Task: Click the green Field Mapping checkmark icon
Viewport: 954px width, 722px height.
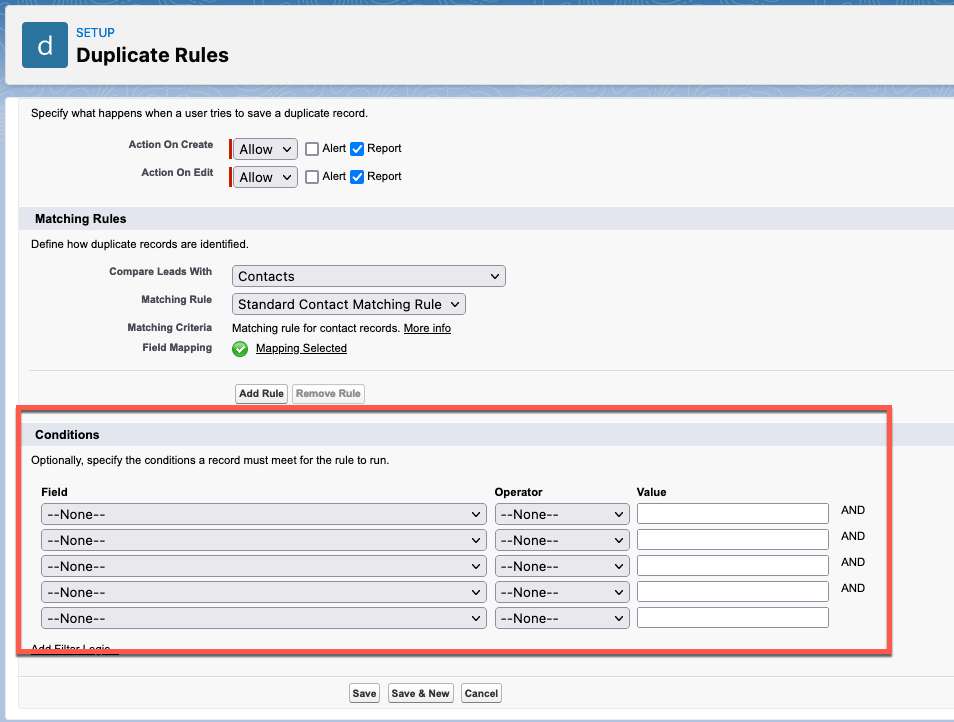Action: point(240,349)
